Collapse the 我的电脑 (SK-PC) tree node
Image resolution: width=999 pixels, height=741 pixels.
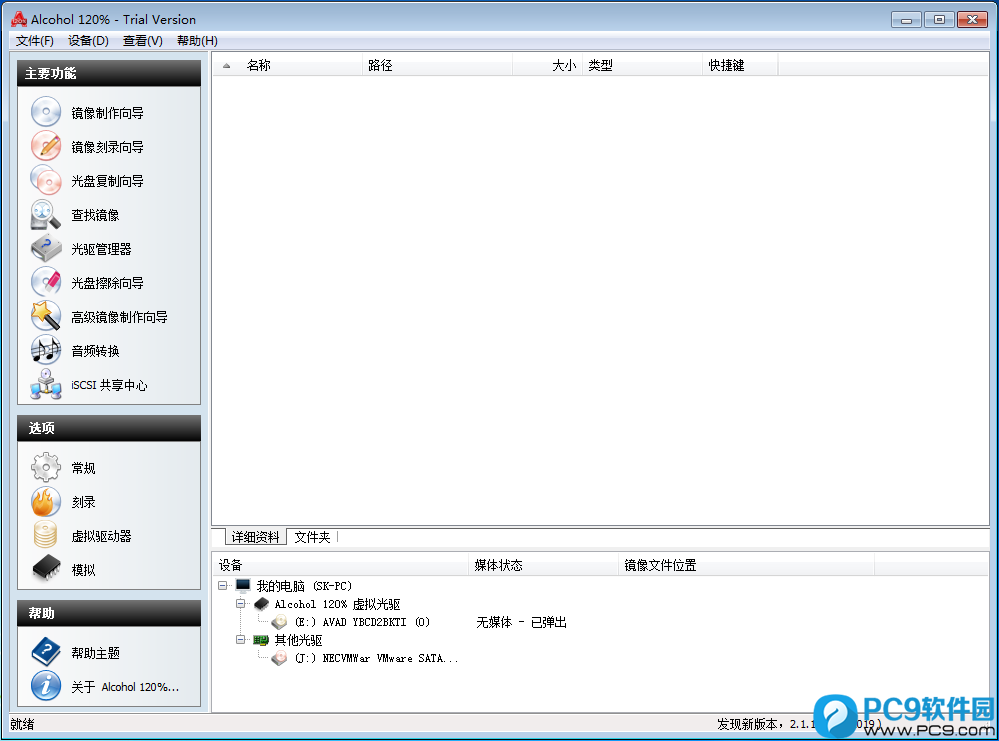222,585
